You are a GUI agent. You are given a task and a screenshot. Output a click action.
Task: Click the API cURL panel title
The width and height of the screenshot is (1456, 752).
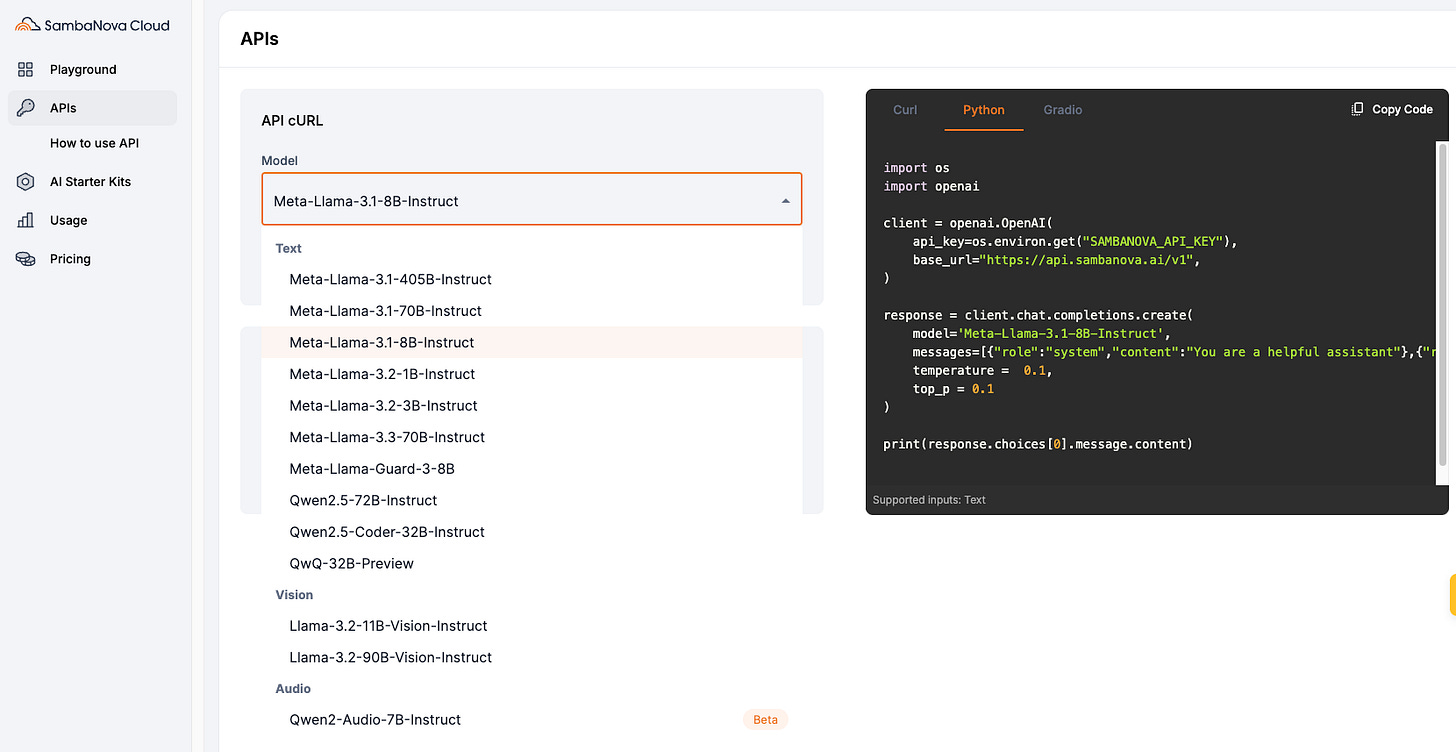(x=292, y=121)
